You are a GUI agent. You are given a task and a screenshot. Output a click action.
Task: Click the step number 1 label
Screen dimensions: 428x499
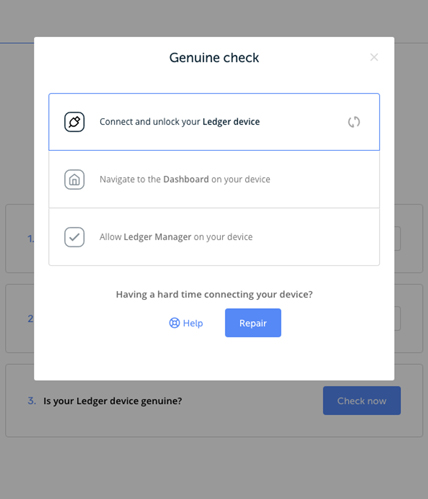[31, 239]
